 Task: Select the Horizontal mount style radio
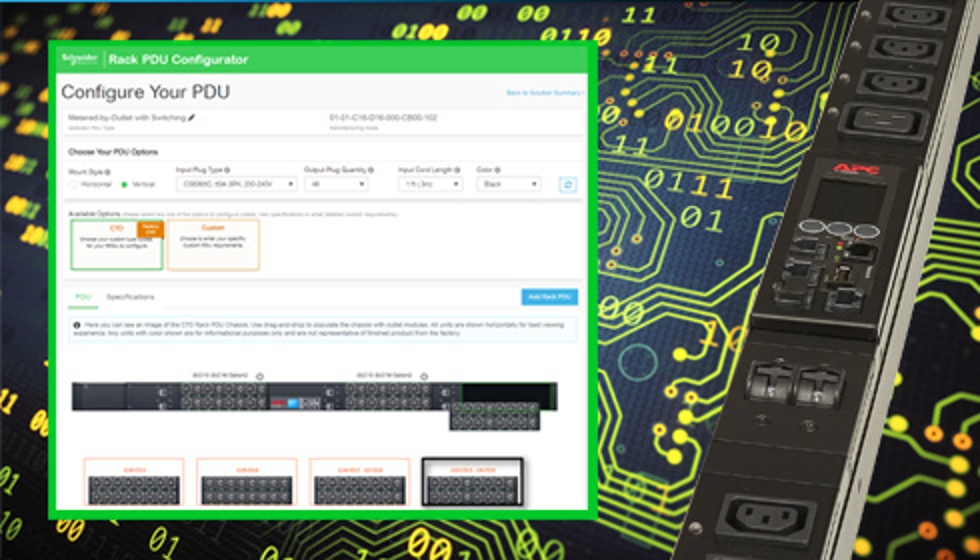coord(73,185)
